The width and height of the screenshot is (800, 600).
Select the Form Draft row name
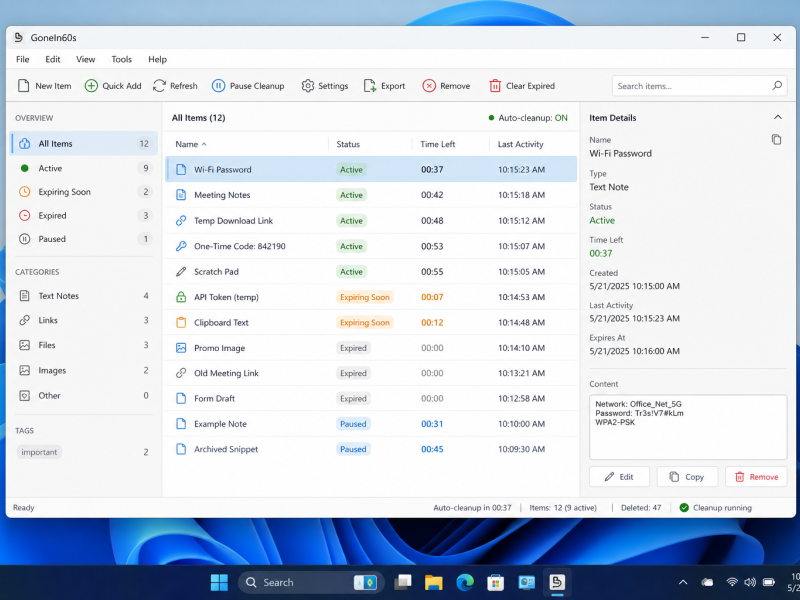(x=214, y=398)
